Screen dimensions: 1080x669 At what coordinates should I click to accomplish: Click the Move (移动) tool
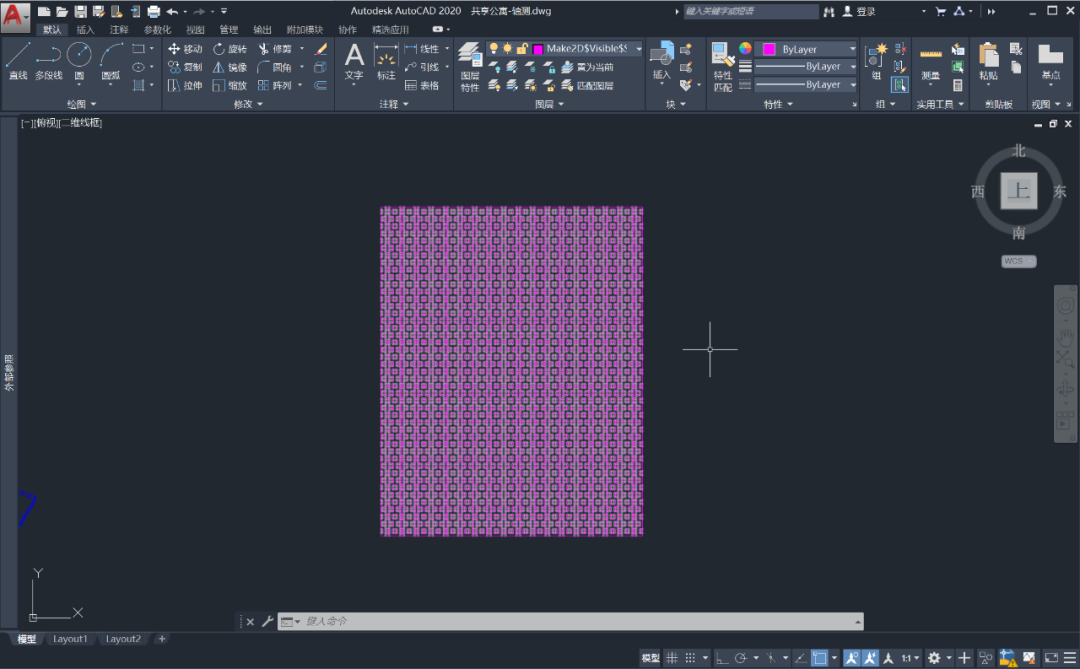point(185,49)
